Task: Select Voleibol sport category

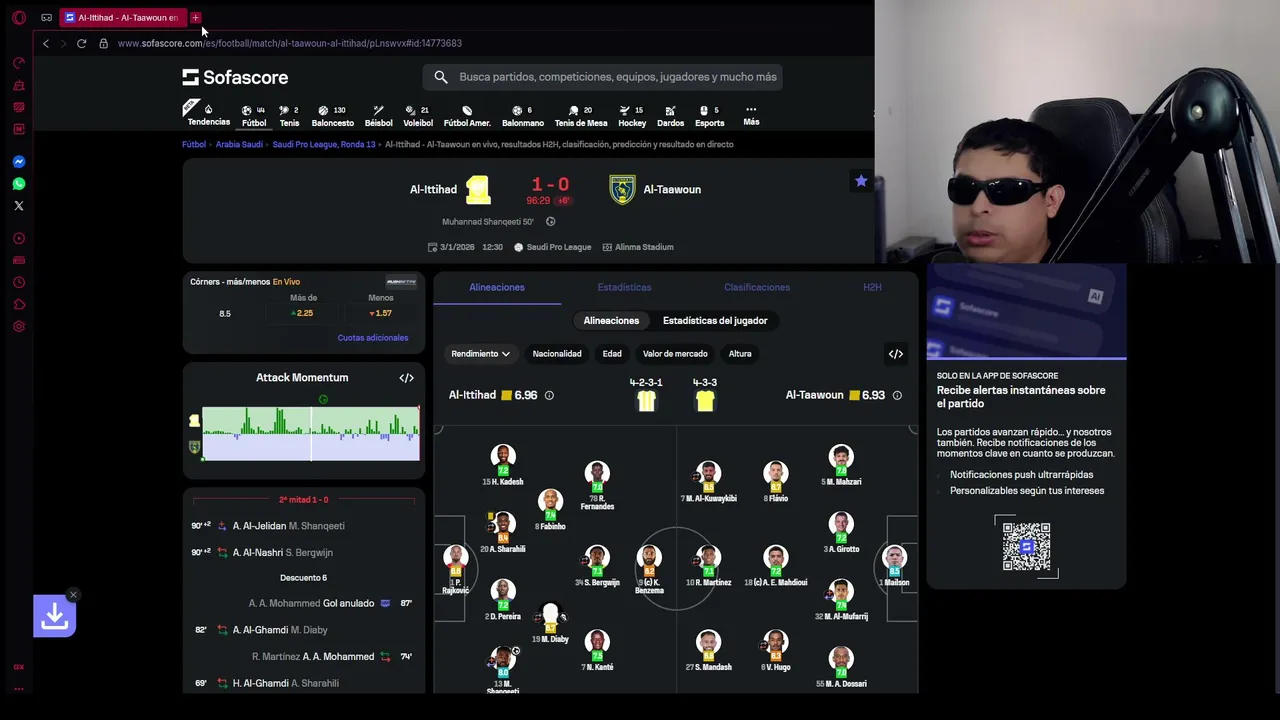Action: [x=418, y=116]
